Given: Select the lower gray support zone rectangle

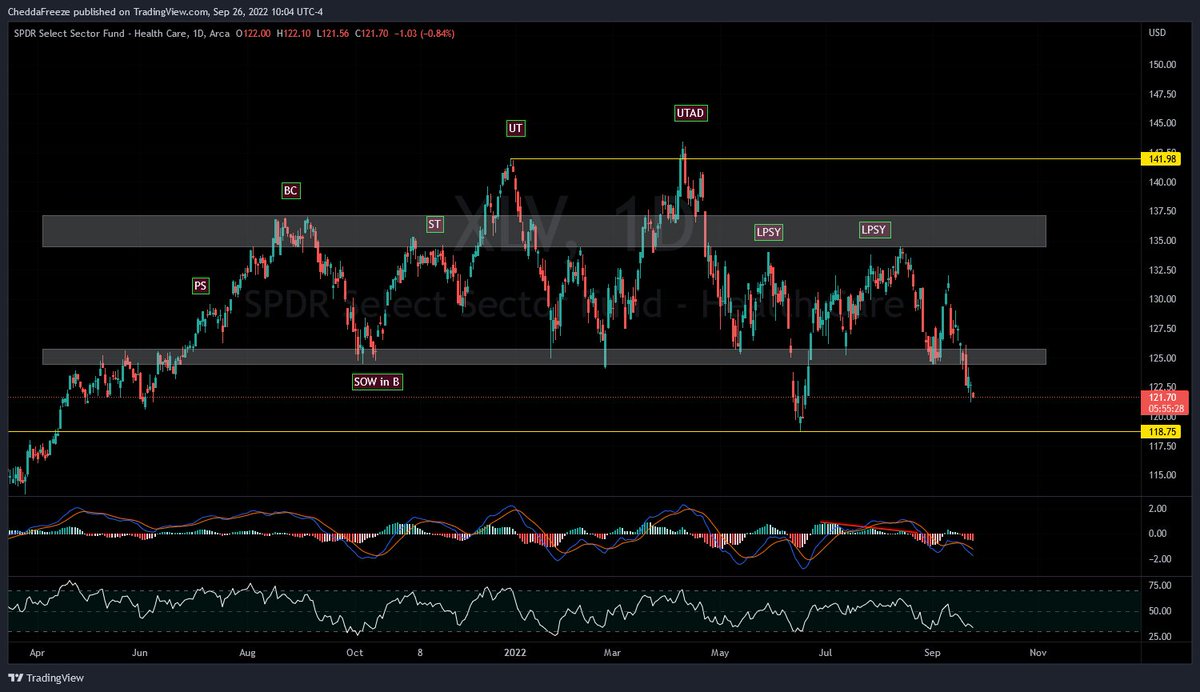Looking at the screenshot, I should tap(544, 356).
